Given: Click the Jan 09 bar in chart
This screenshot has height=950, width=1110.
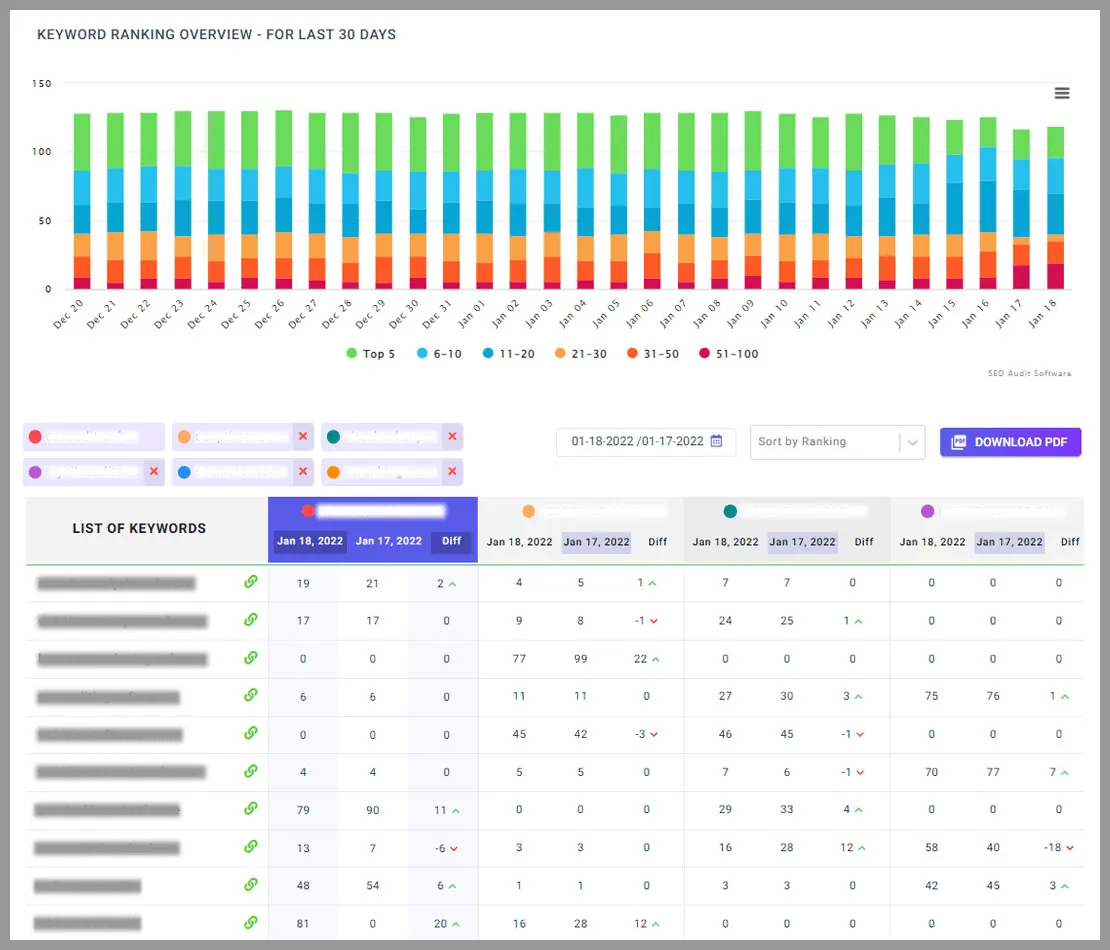Looking at the screenshot, I should [753, 200].
